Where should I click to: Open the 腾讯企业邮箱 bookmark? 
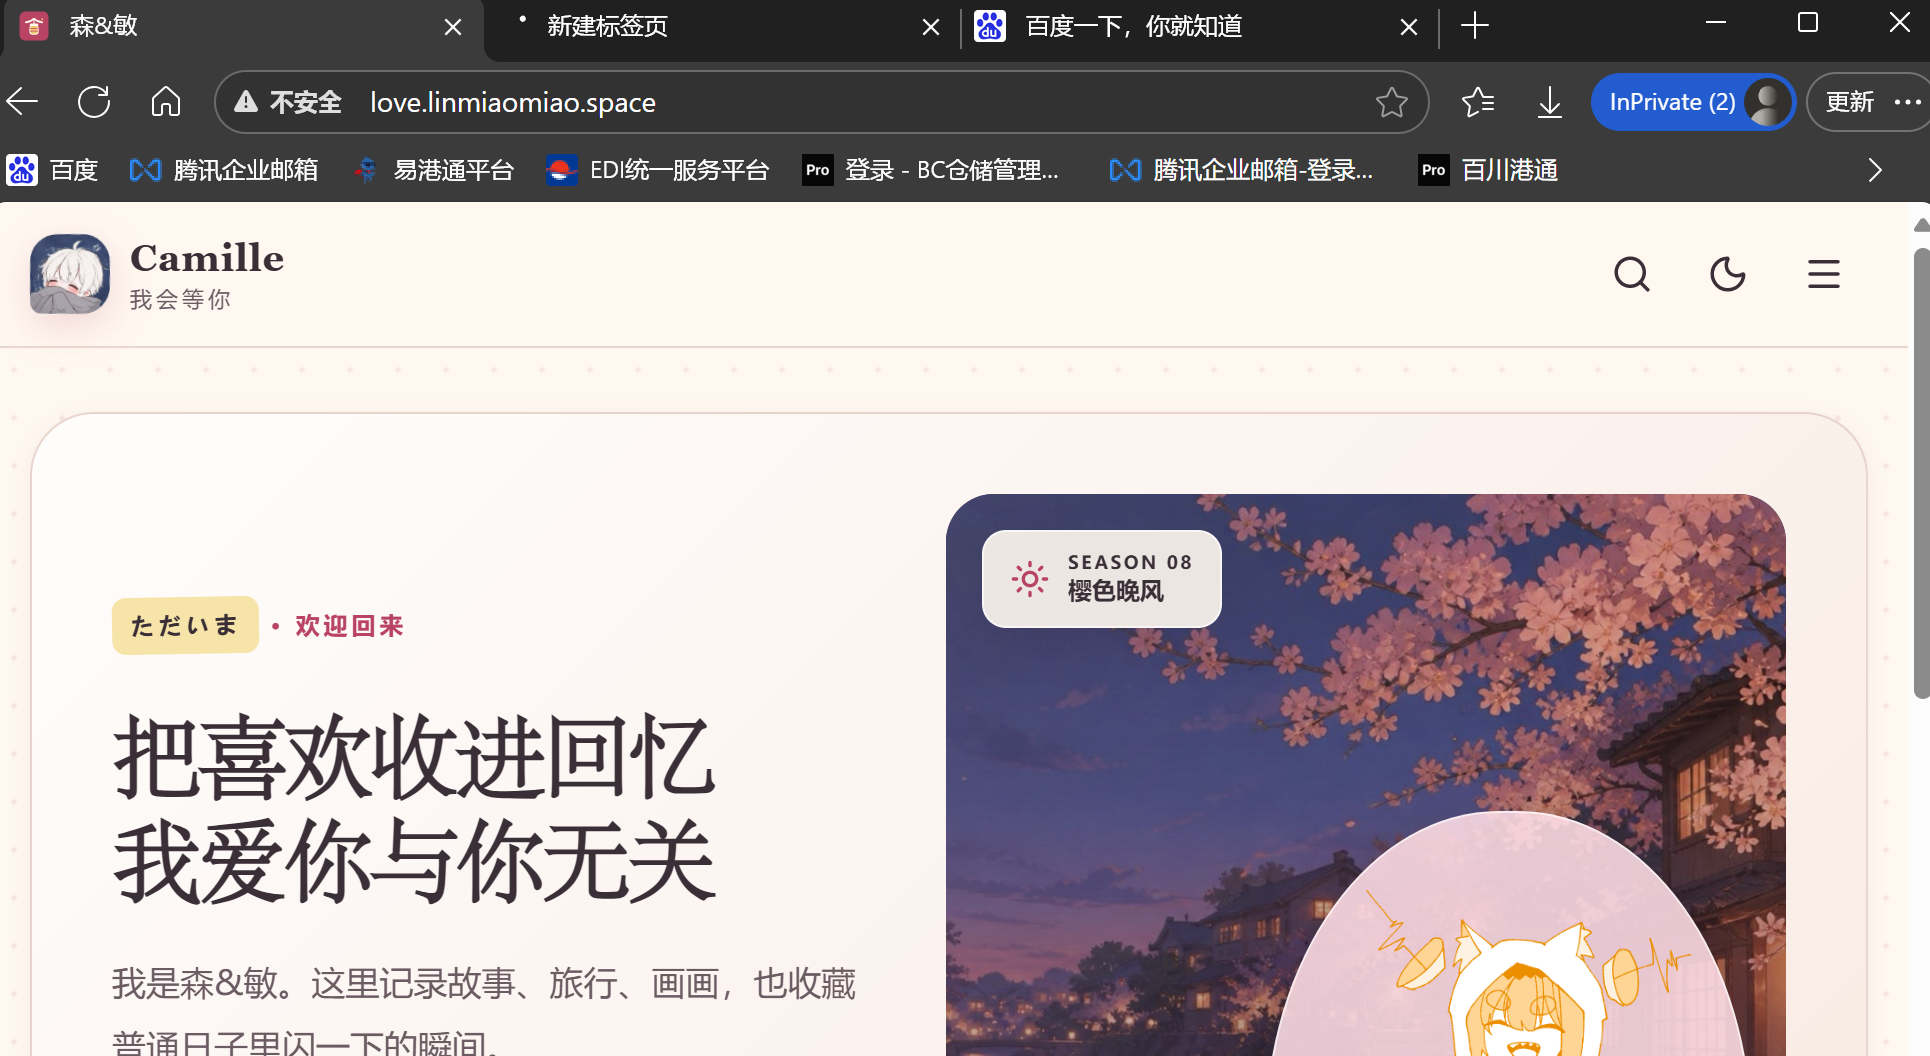click(224, 170)
